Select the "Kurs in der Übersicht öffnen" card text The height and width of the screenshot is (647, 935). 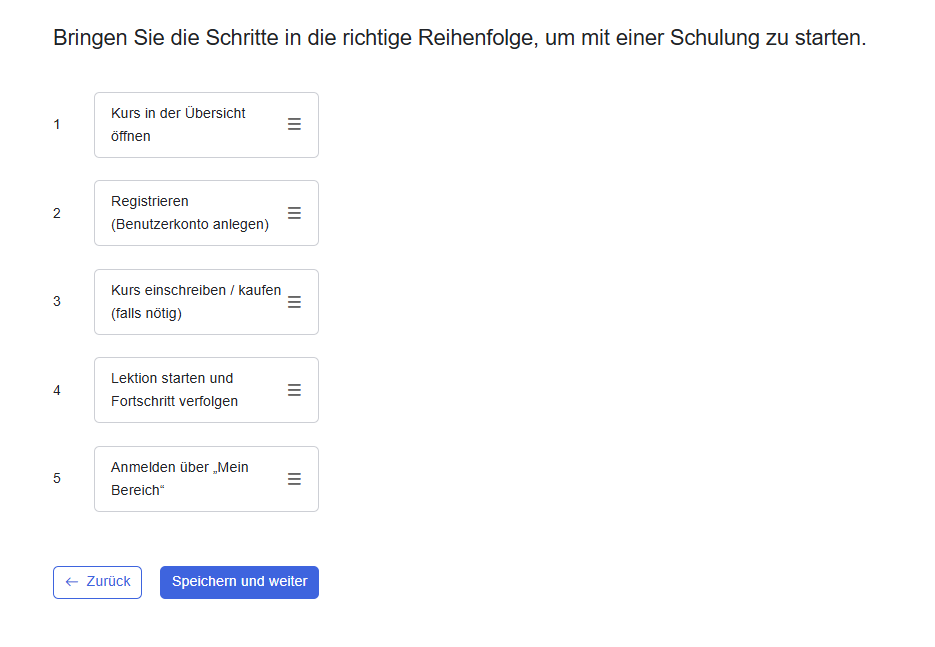179,125
